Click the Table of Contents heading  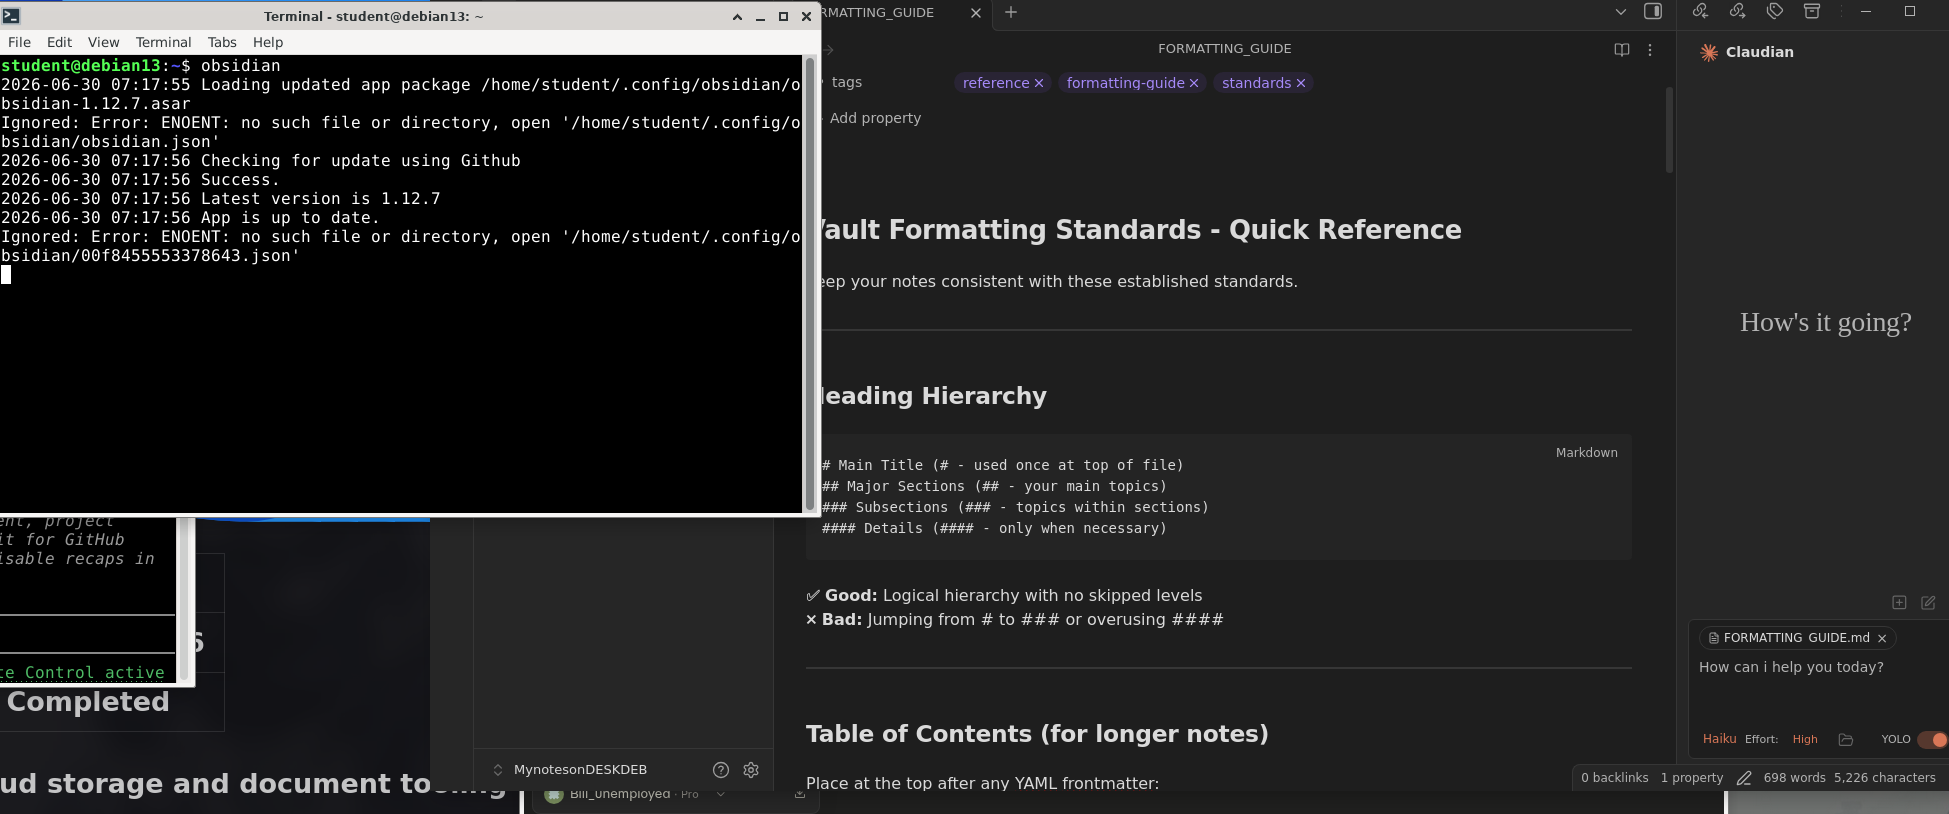tap(1037, 734)
